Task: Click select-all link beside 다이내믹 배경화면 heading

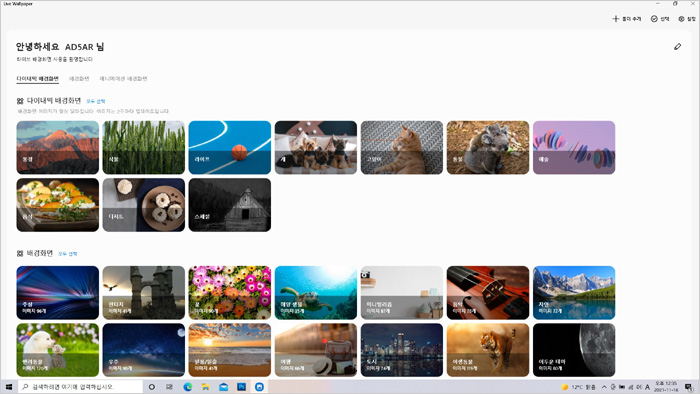Action: (x=96, y=101)
